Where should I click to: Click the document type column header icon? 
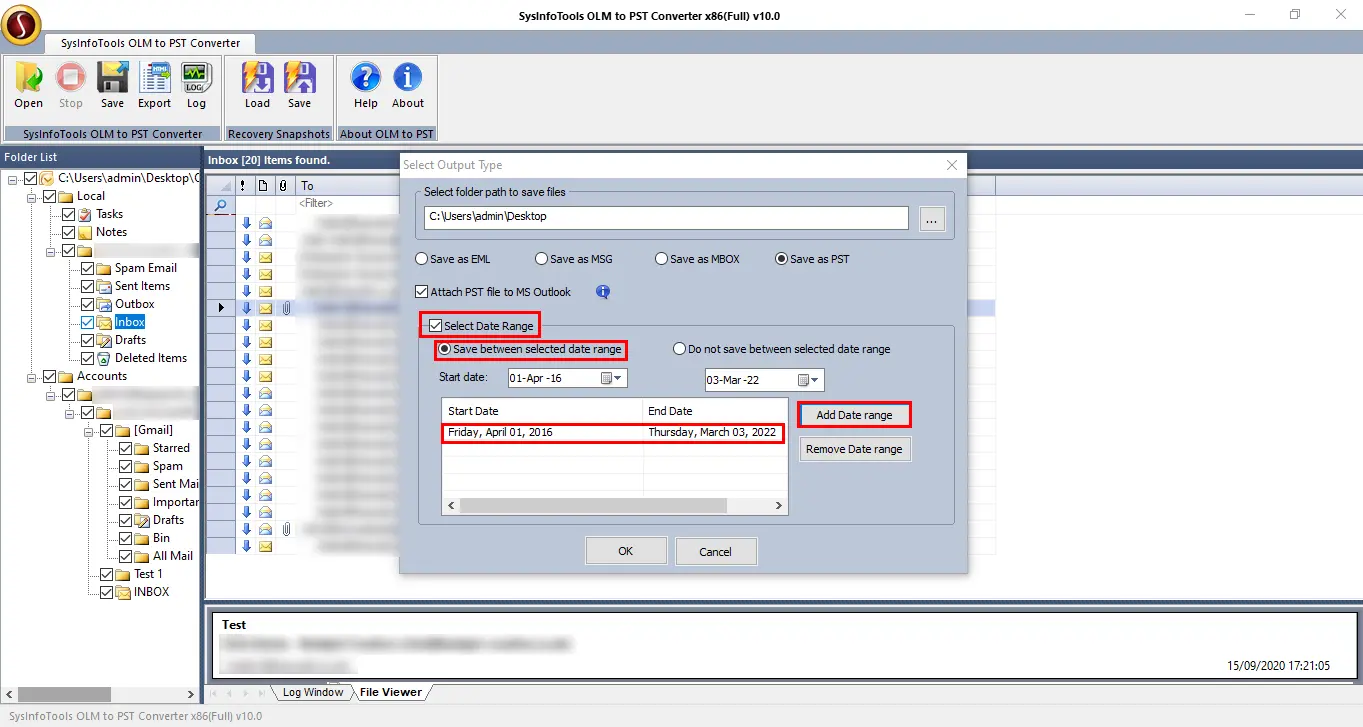[263, 185]
